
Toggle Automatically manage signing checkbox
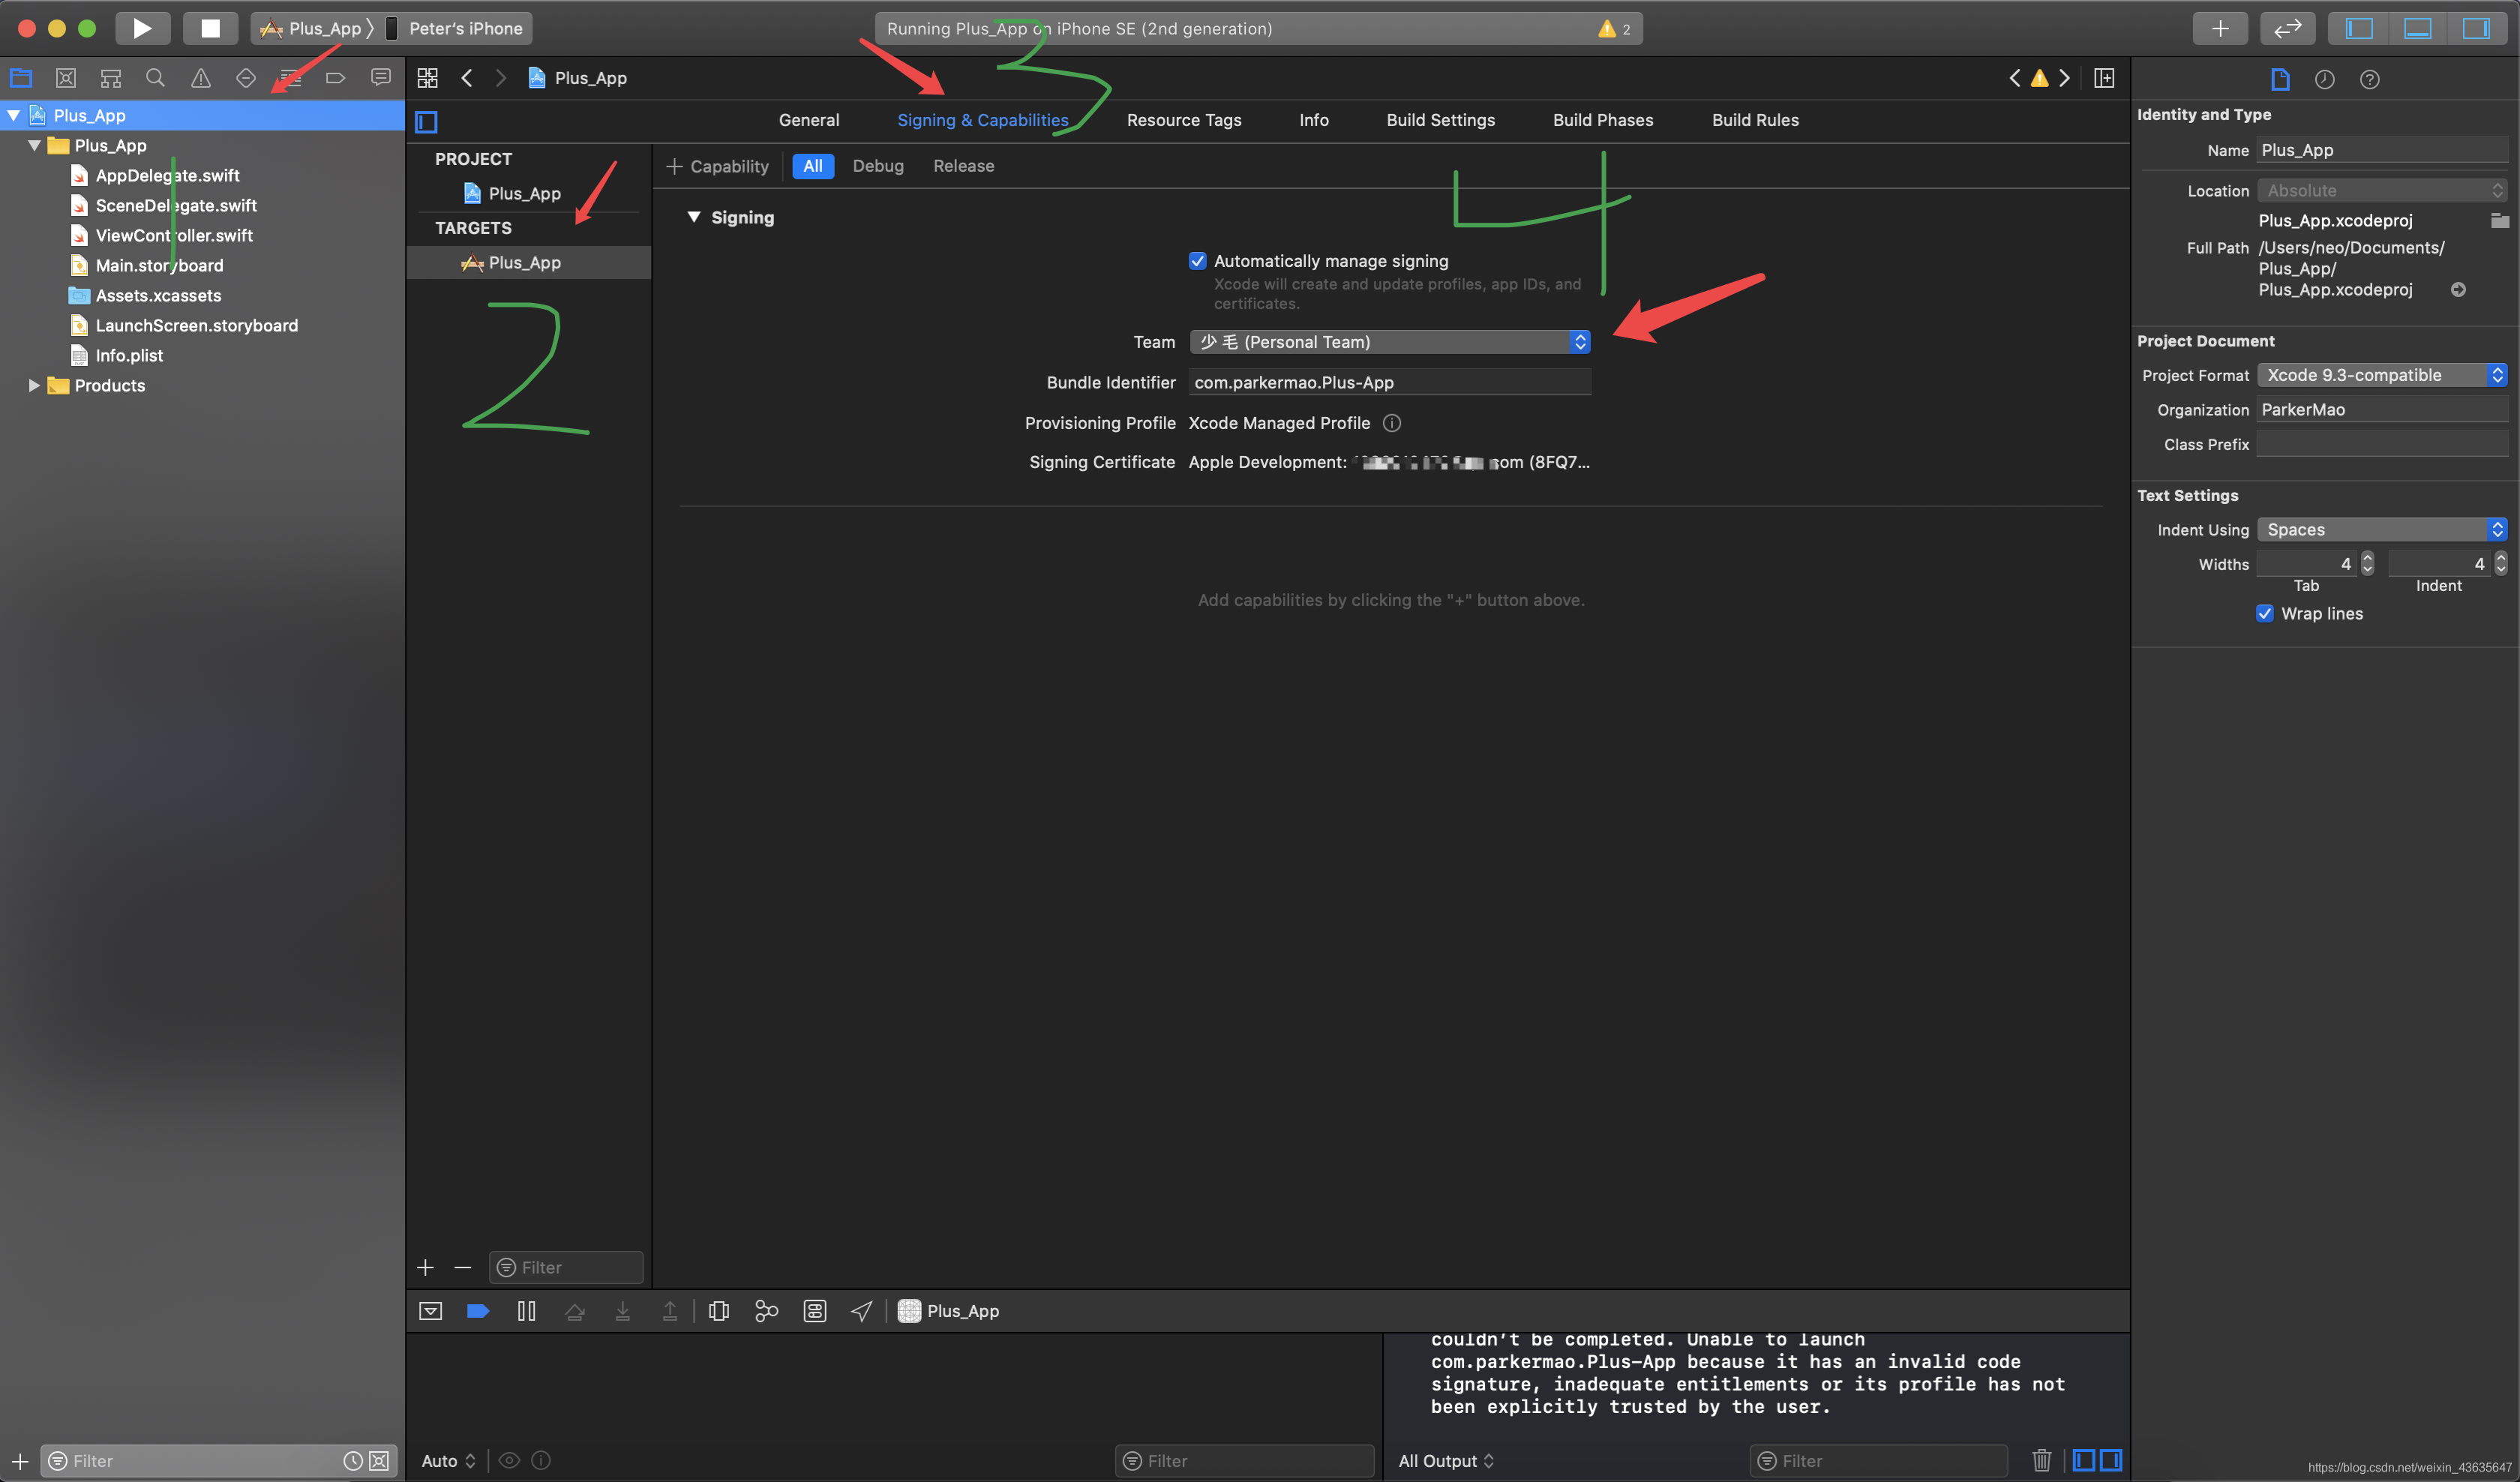pos(1197,261)
